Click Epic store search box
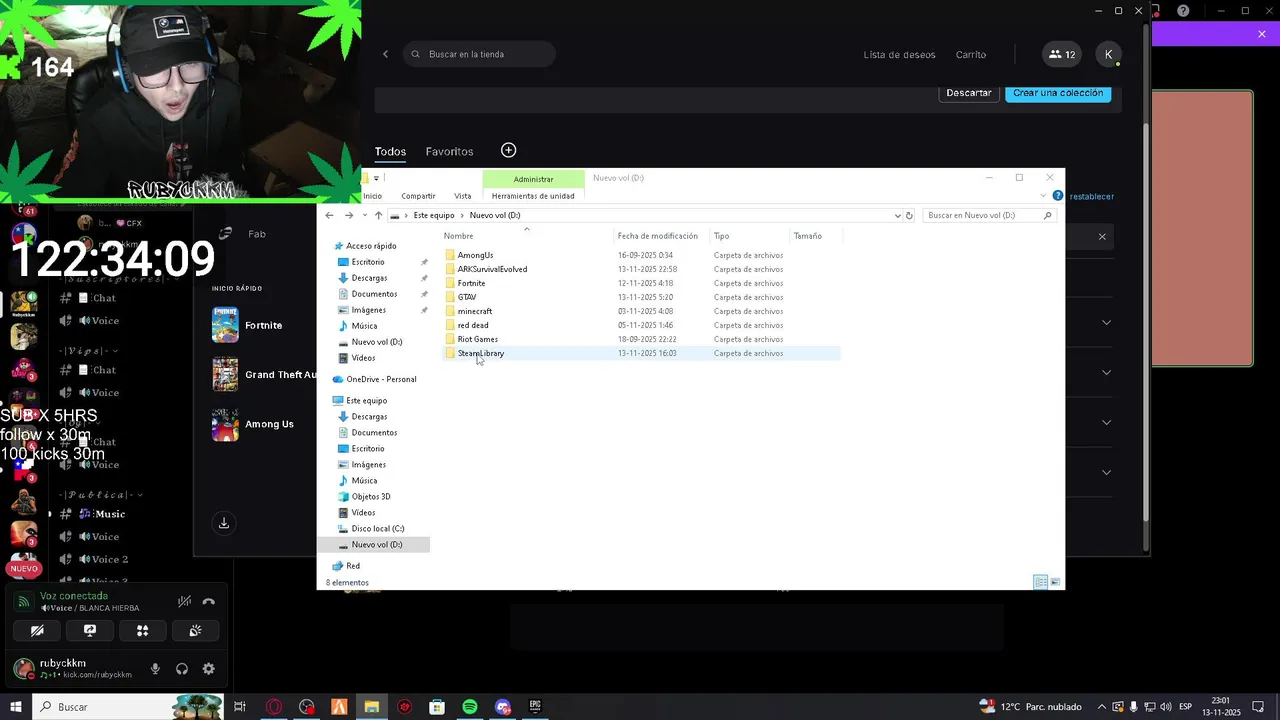Image resolution: width=1280 pixels, height=720 pixels. point(479,54)
